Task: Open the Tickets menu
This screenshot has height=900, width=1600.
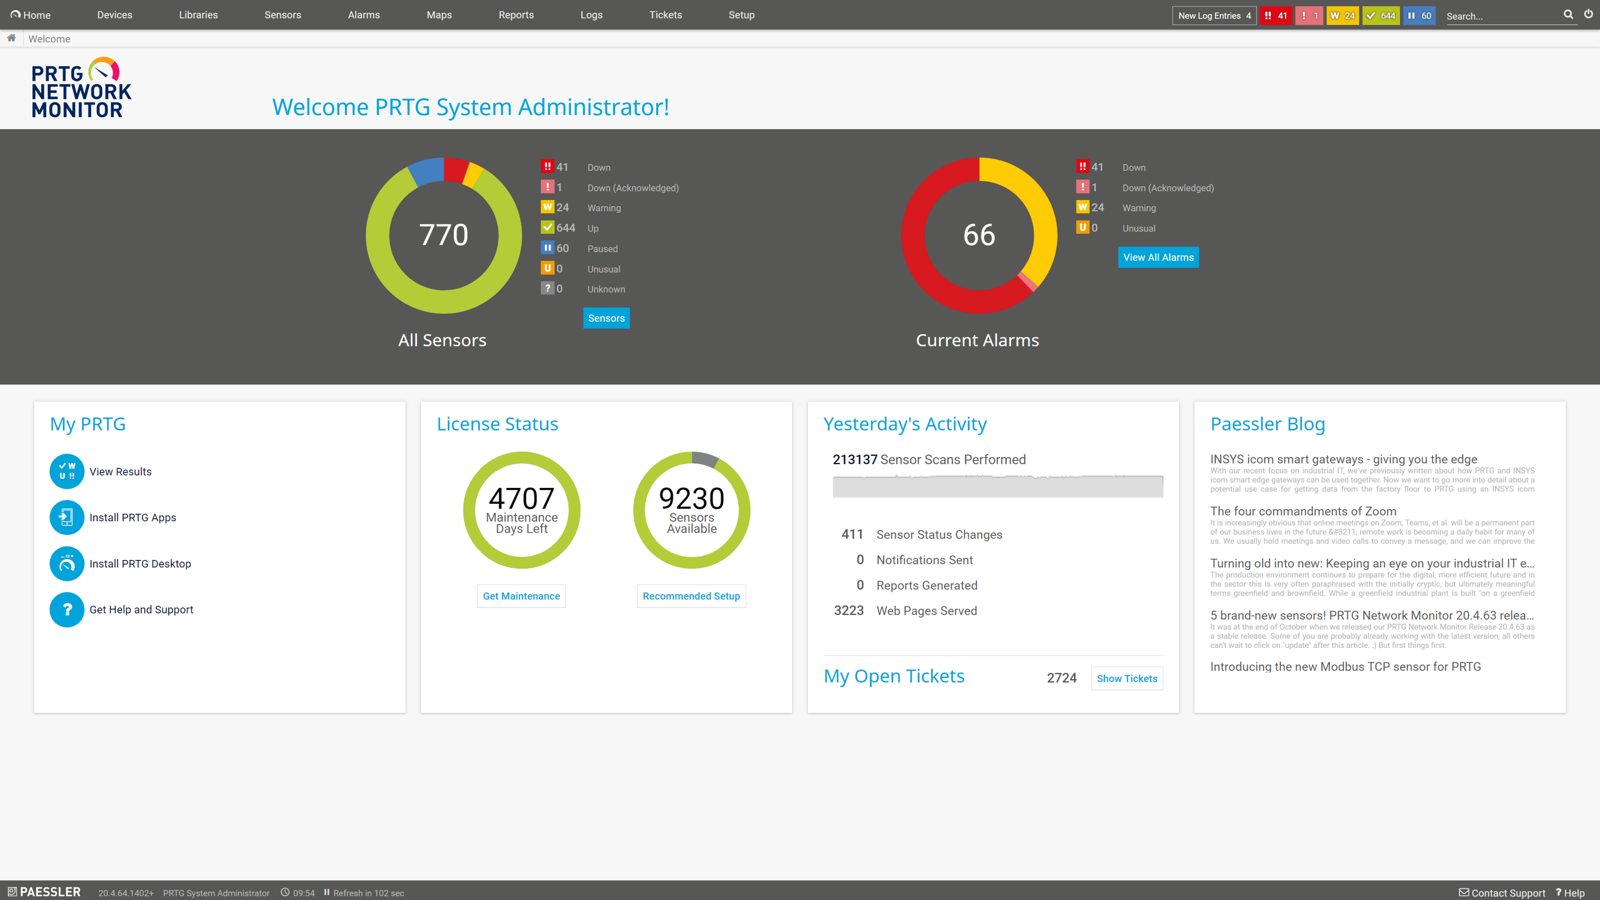Action: (x=666, y=15)
